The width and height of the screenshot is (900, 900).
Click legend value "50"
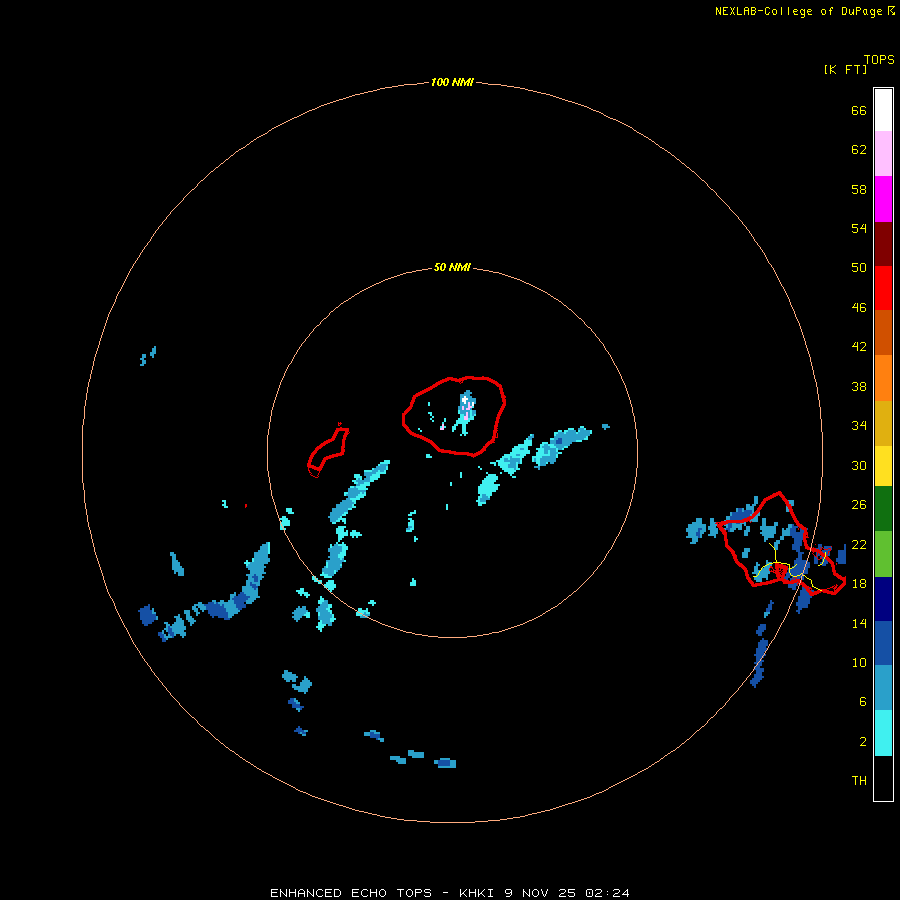click(x=859, y=267)
